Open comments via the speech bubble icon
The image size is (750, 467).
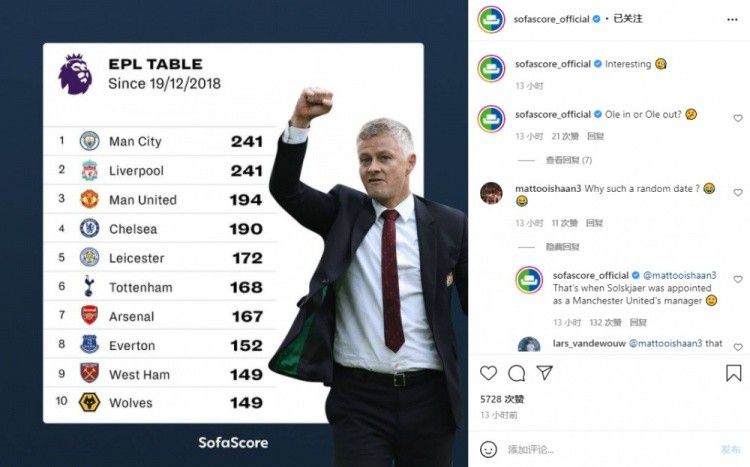pos(516,373)
